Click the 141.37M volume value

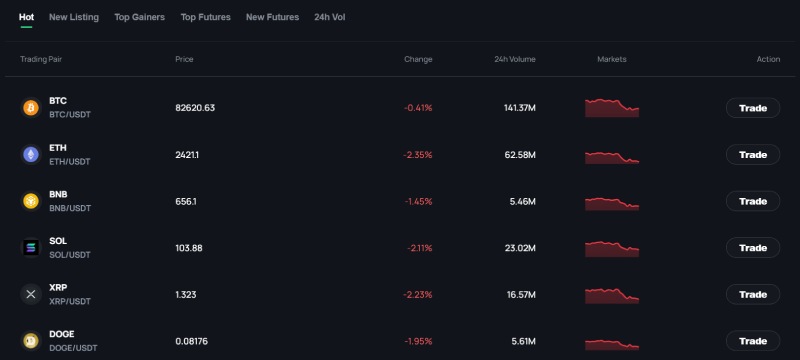[520, 108]
